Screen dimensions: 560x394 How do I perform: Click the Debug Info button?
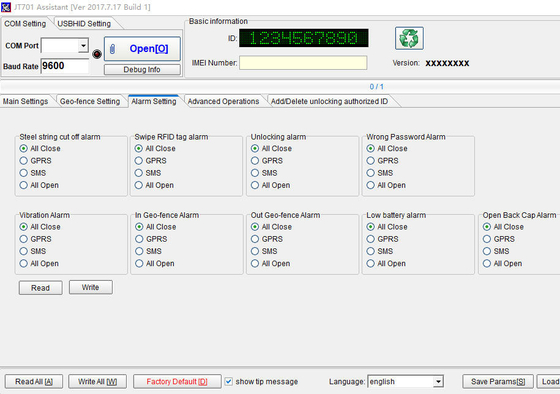[x=142, y=70]
